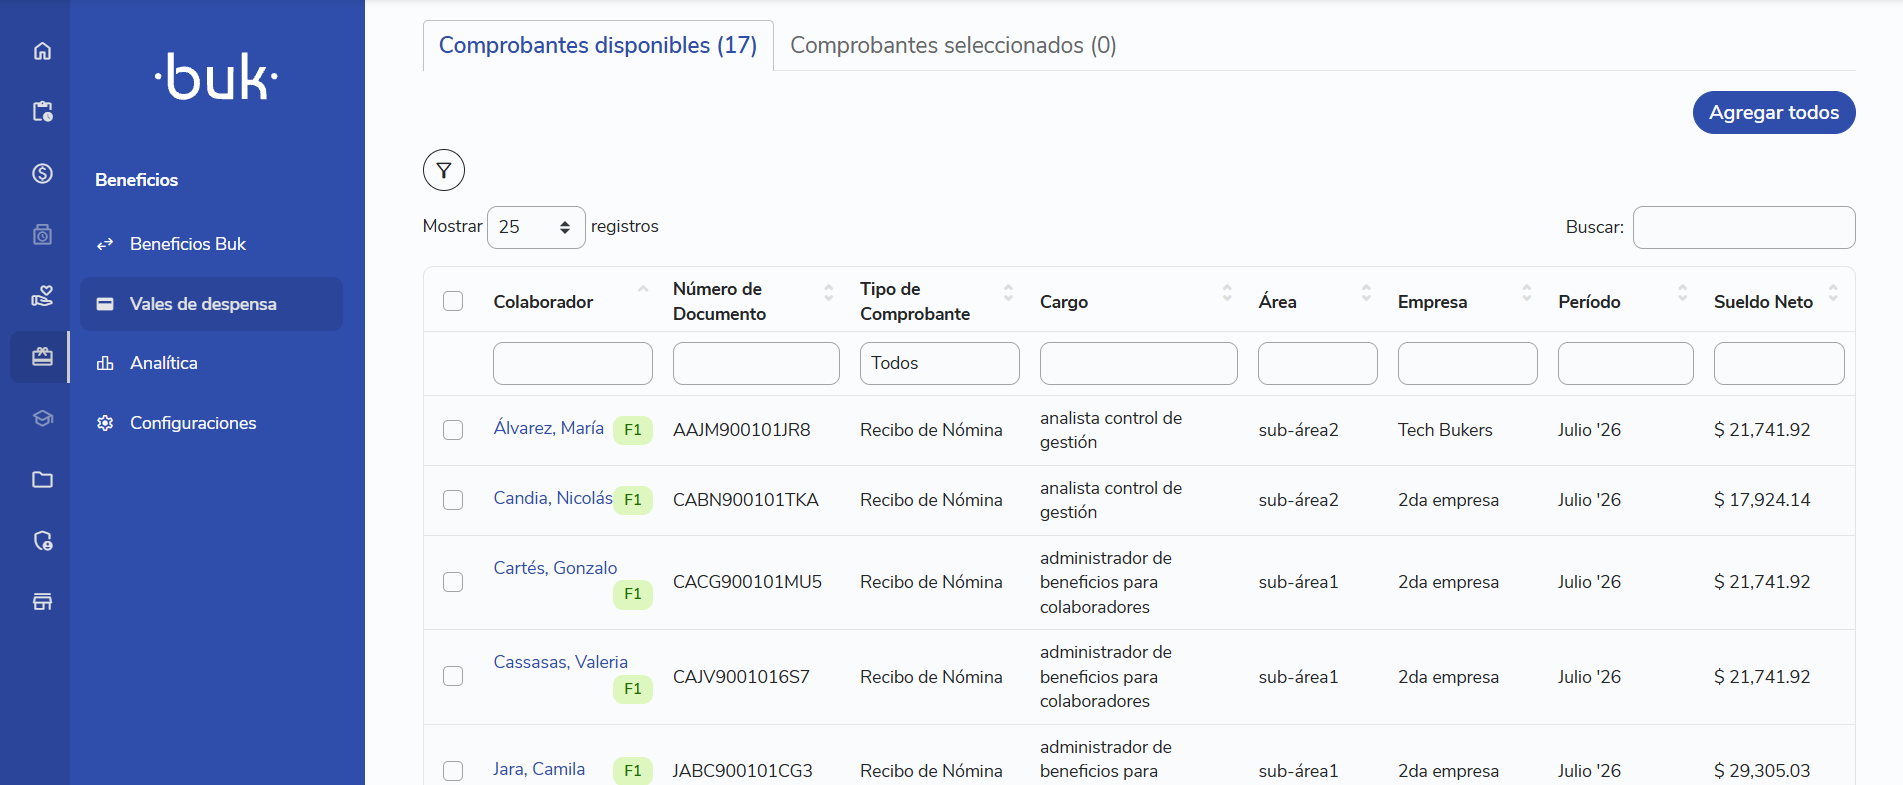This screenshot has height=785, width=1903.
Task: Open Cartés, Gonzalo profile link
Action: pos(555,568)
